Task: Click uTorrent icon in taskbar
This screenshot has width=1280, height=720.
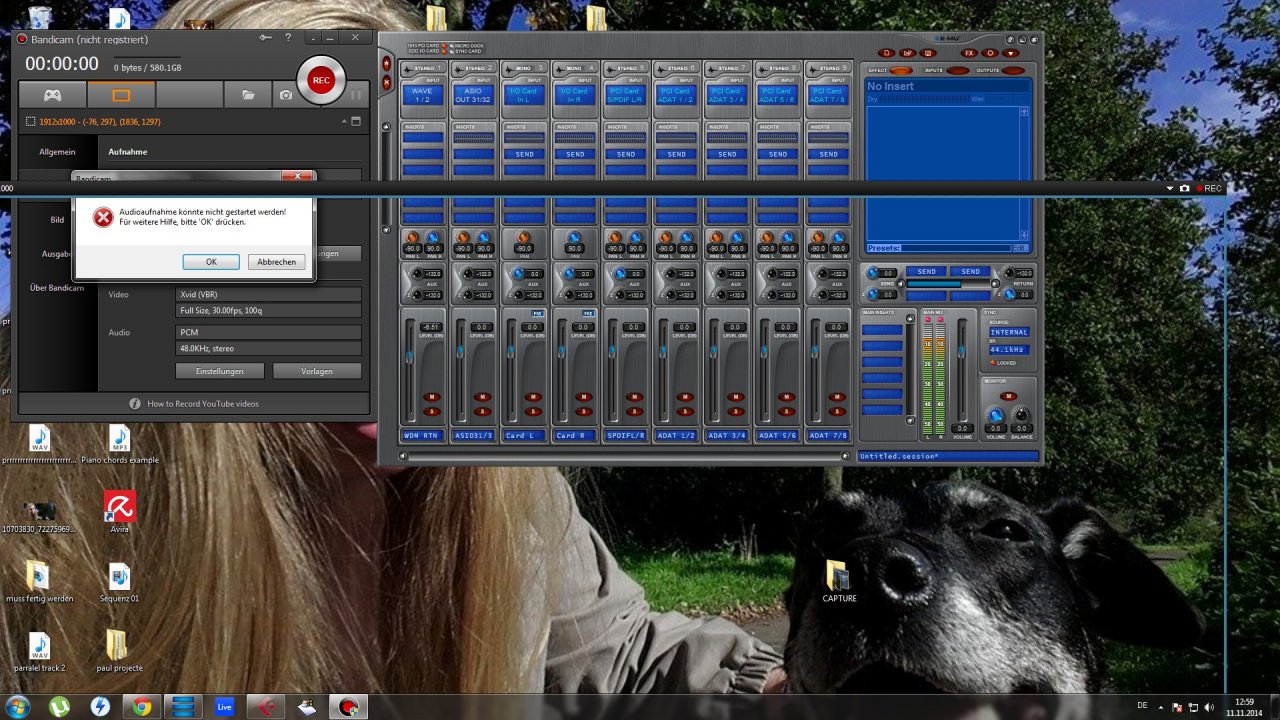Action: pos(59,706)
